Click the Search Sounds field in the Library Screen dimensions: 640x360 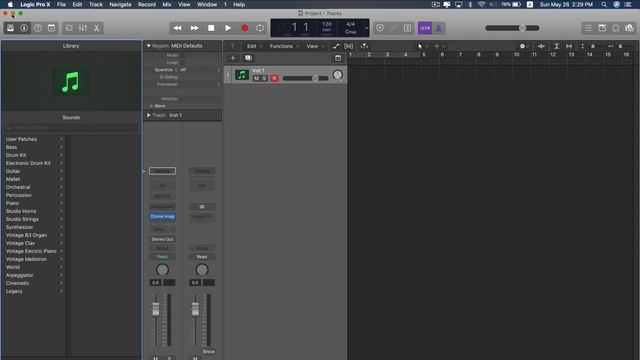tap(71, 127)
